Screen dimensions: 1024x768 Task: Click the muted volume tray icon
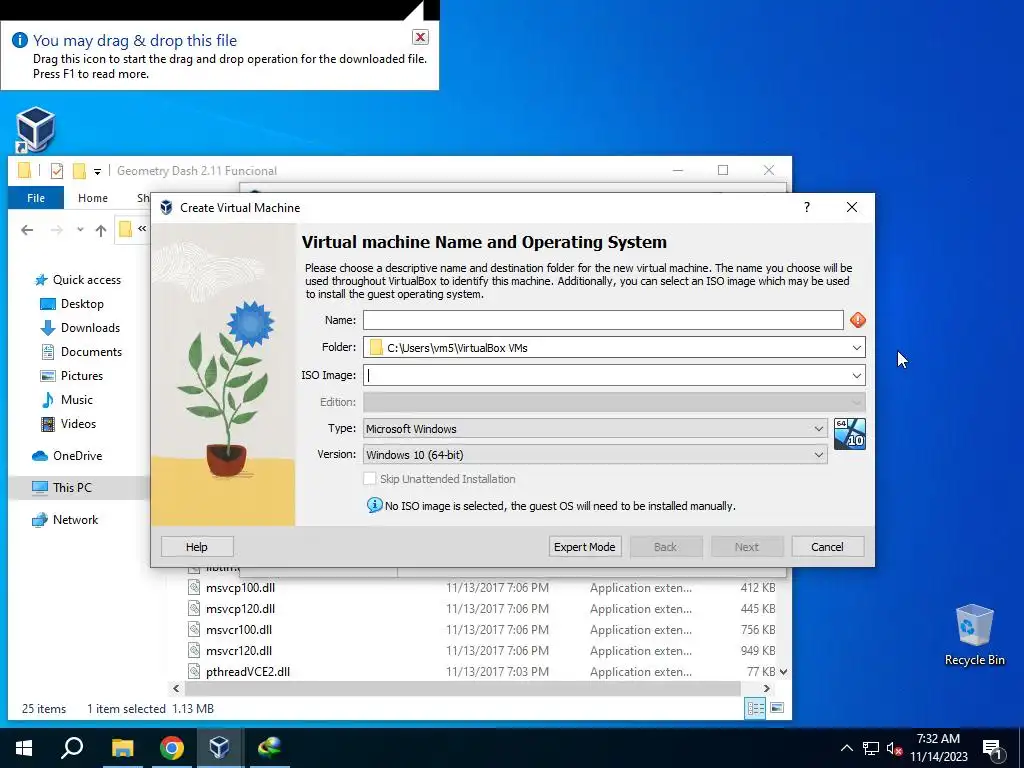894,748
